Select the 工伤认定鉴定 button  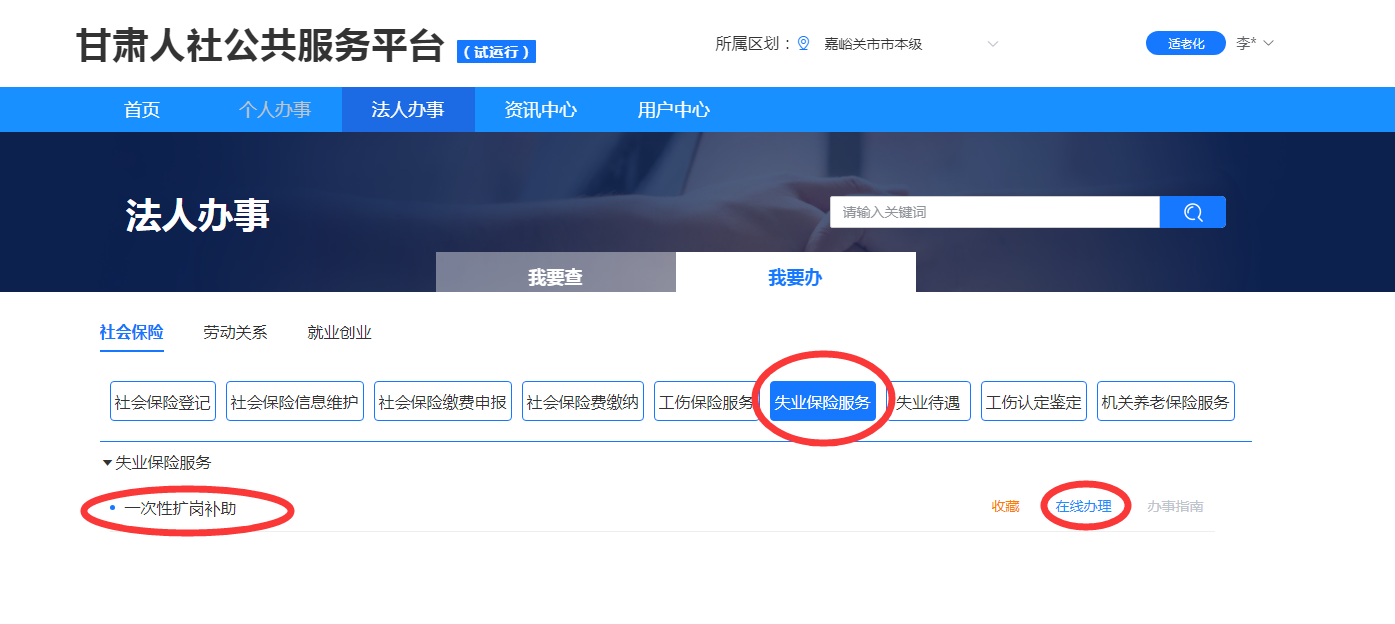point(1033,402)
